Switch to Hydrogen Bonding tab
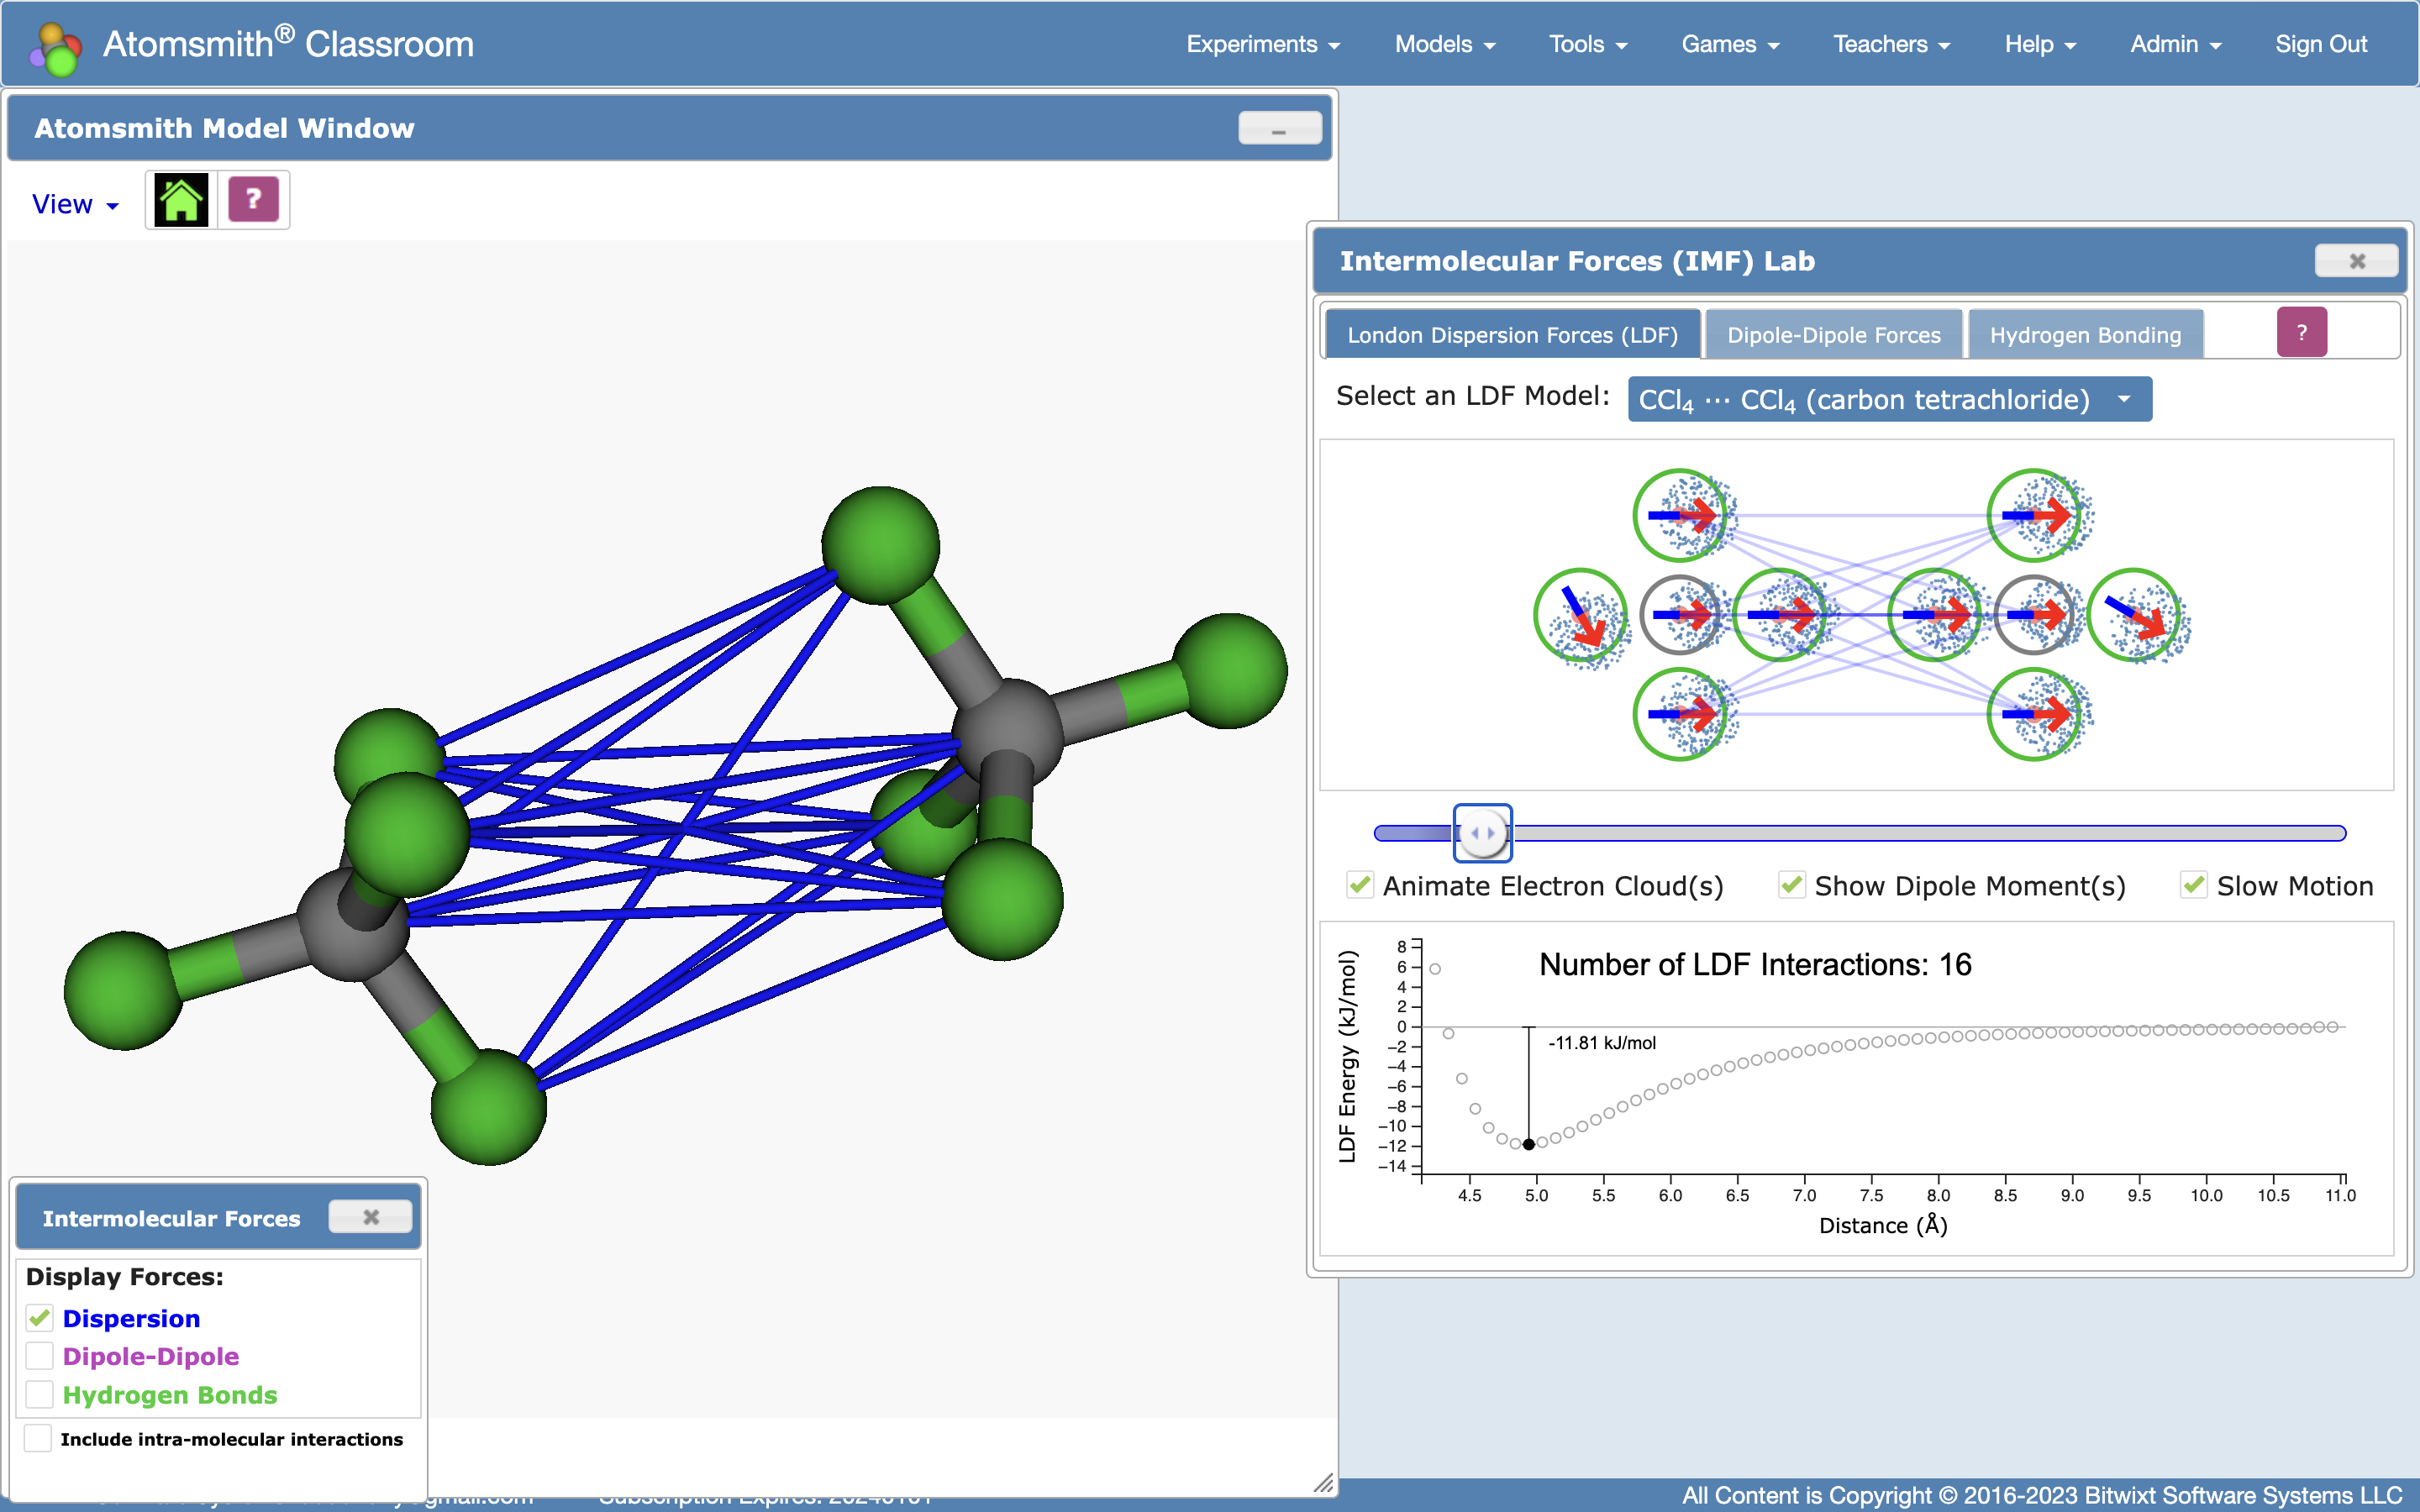Image resolution: width=2420 pixels, height=1512 pixels. pos(2084,335)
